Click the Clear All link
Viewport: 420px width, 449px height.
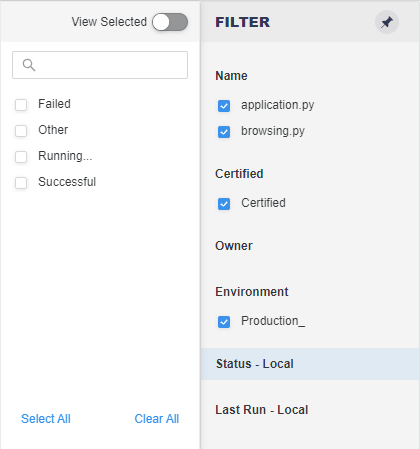157,419
